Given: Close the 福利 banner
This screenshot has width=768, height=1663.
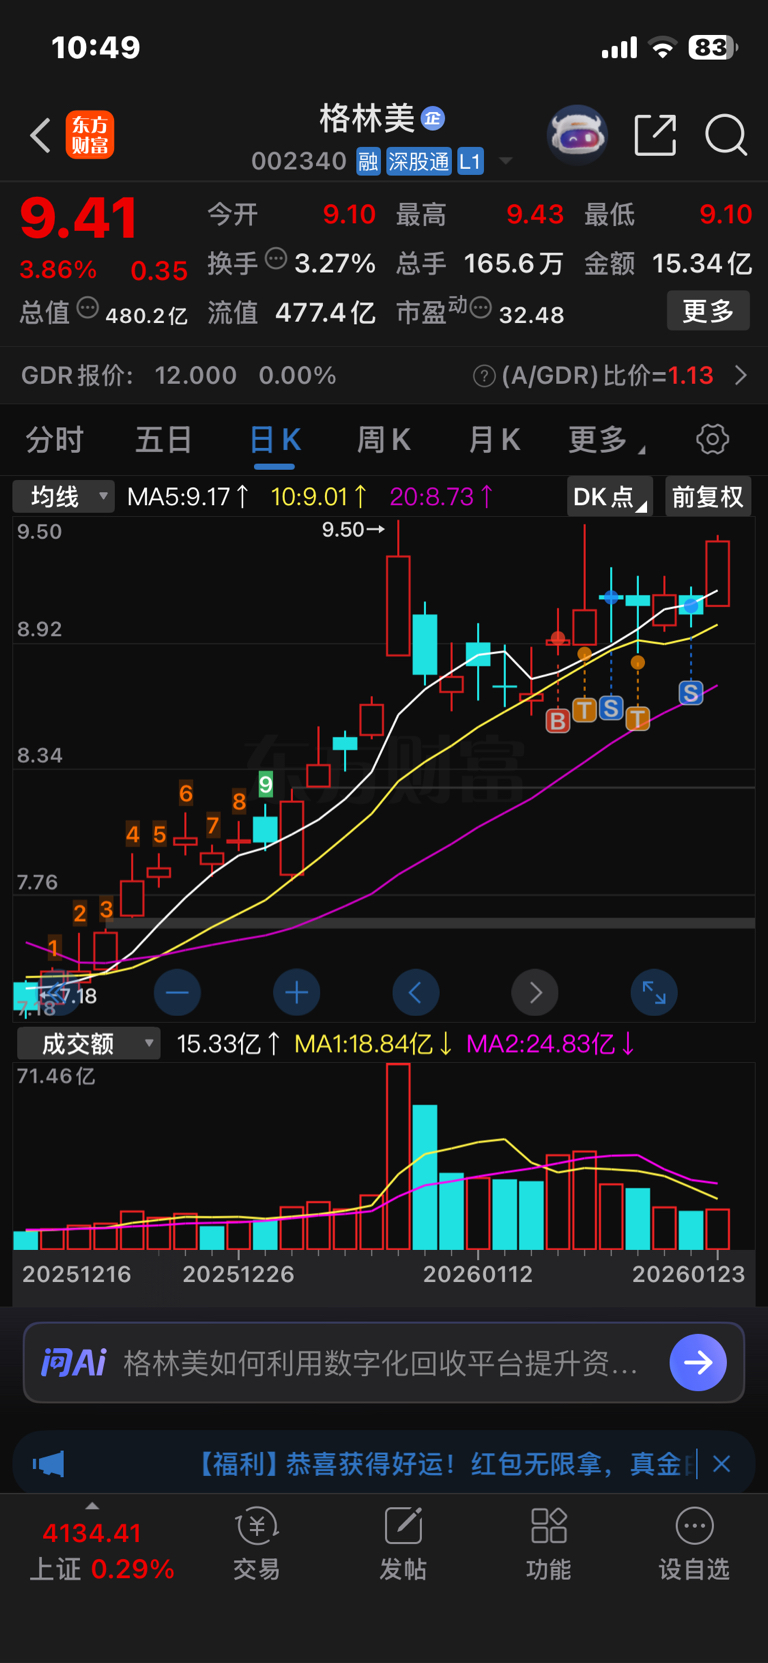Looking at the screenshot, I should click(721, 1464).
